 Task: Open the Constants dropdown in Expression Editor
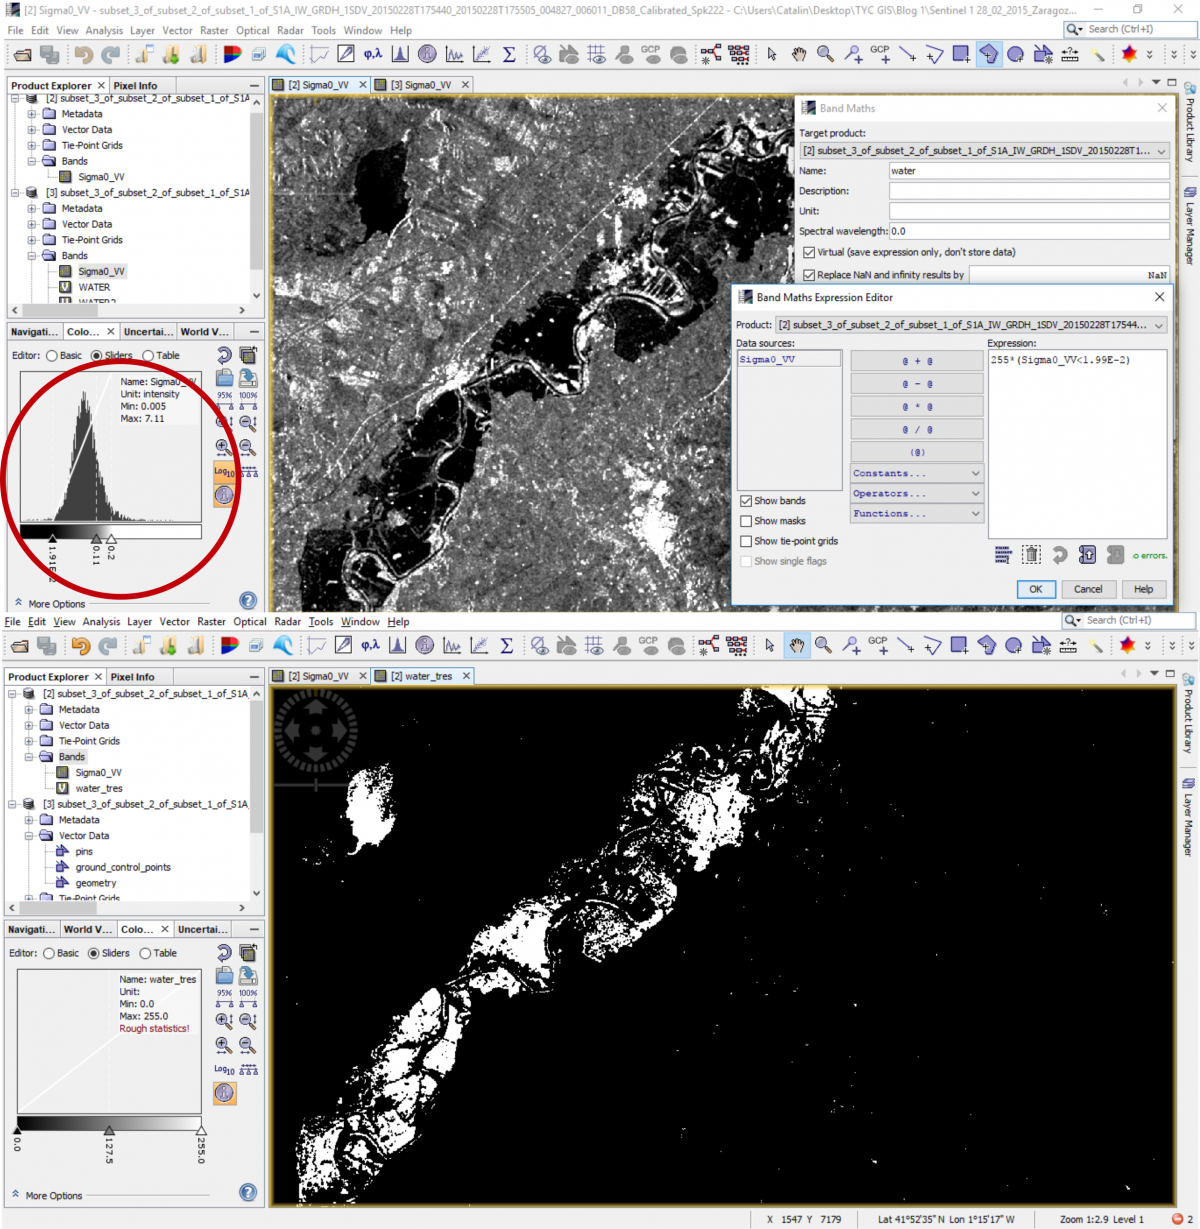pos(916,472)
